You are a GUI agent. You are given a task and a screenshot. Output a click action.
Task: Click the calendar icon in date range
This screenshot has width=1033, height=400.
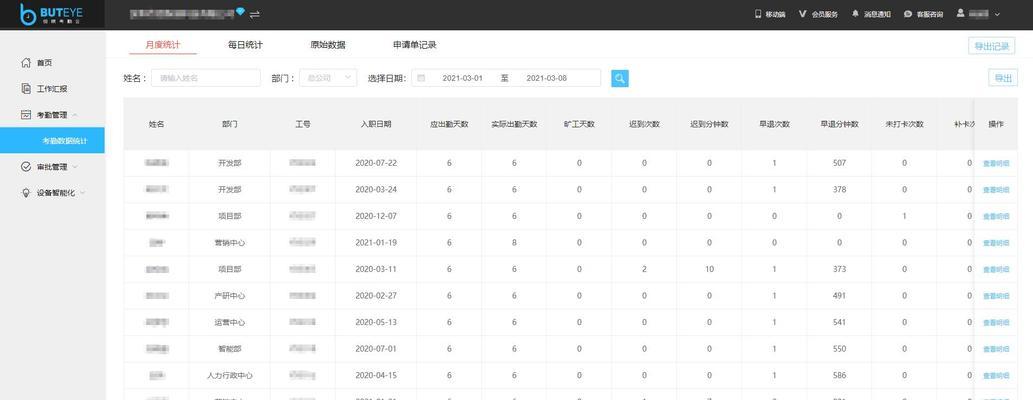[x=422, y=78]
